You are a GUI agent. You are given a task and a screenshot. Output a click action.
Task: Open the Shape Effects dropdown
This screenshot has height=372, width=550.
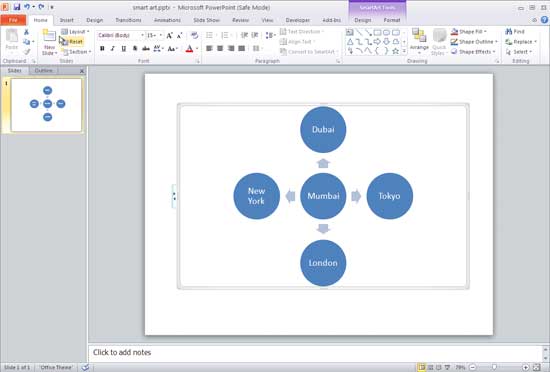pyautogui.click(x=473, y=52)
